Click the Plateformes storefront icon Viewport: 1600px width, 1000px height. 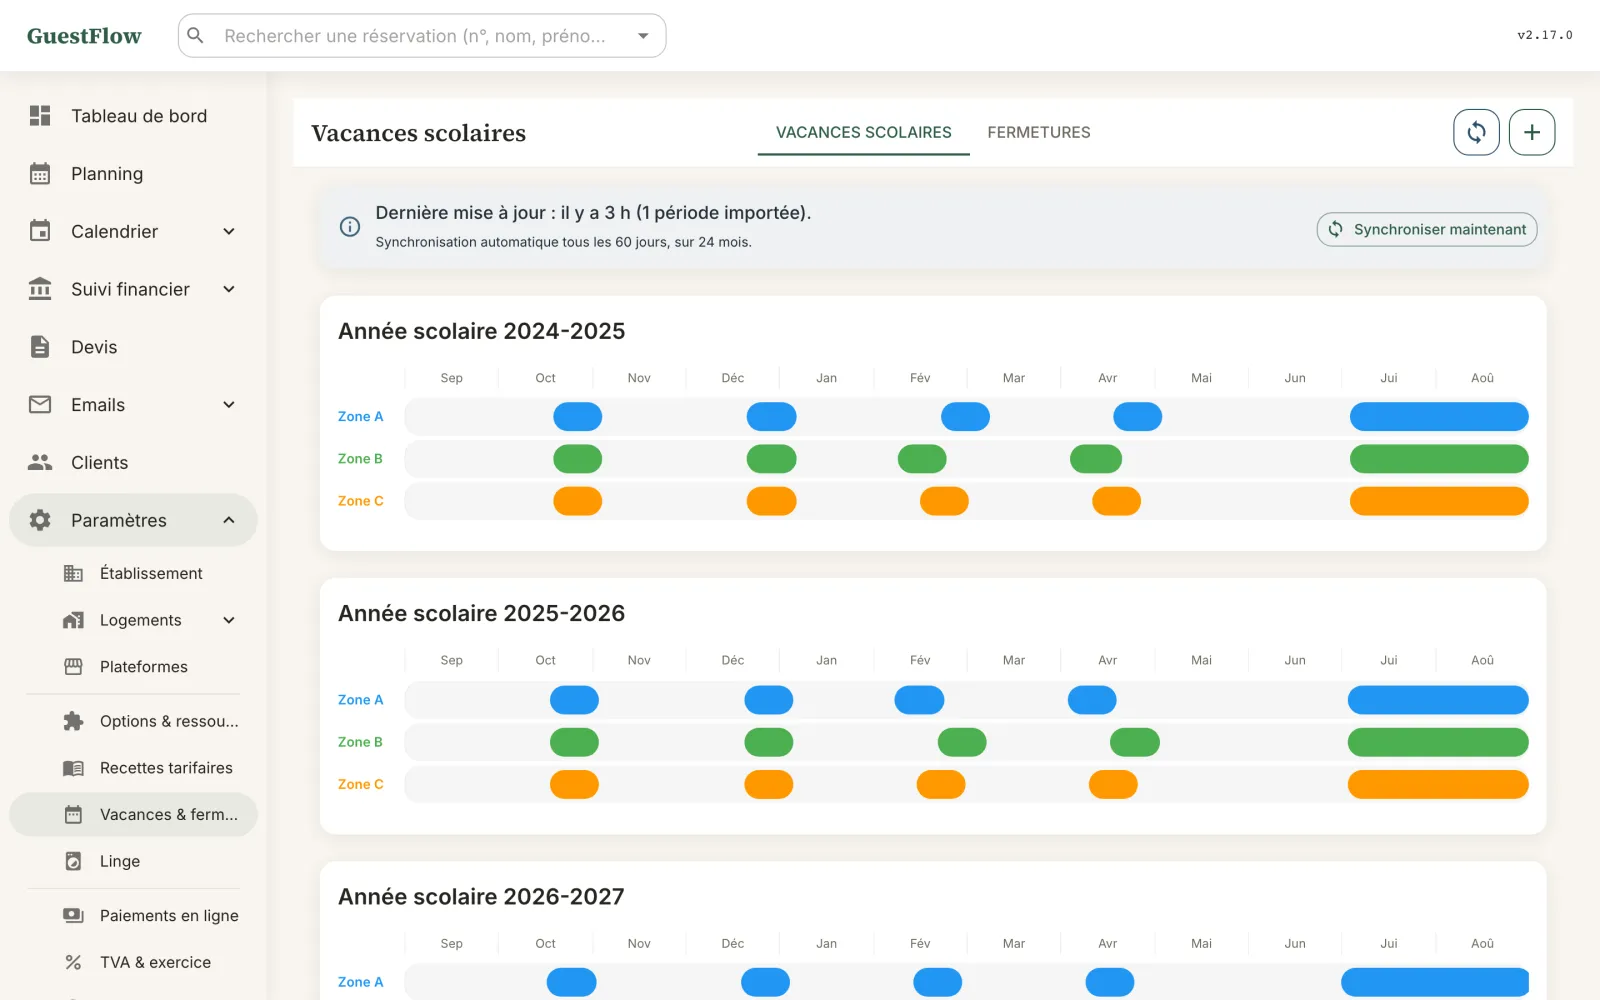tap(73, 667)
